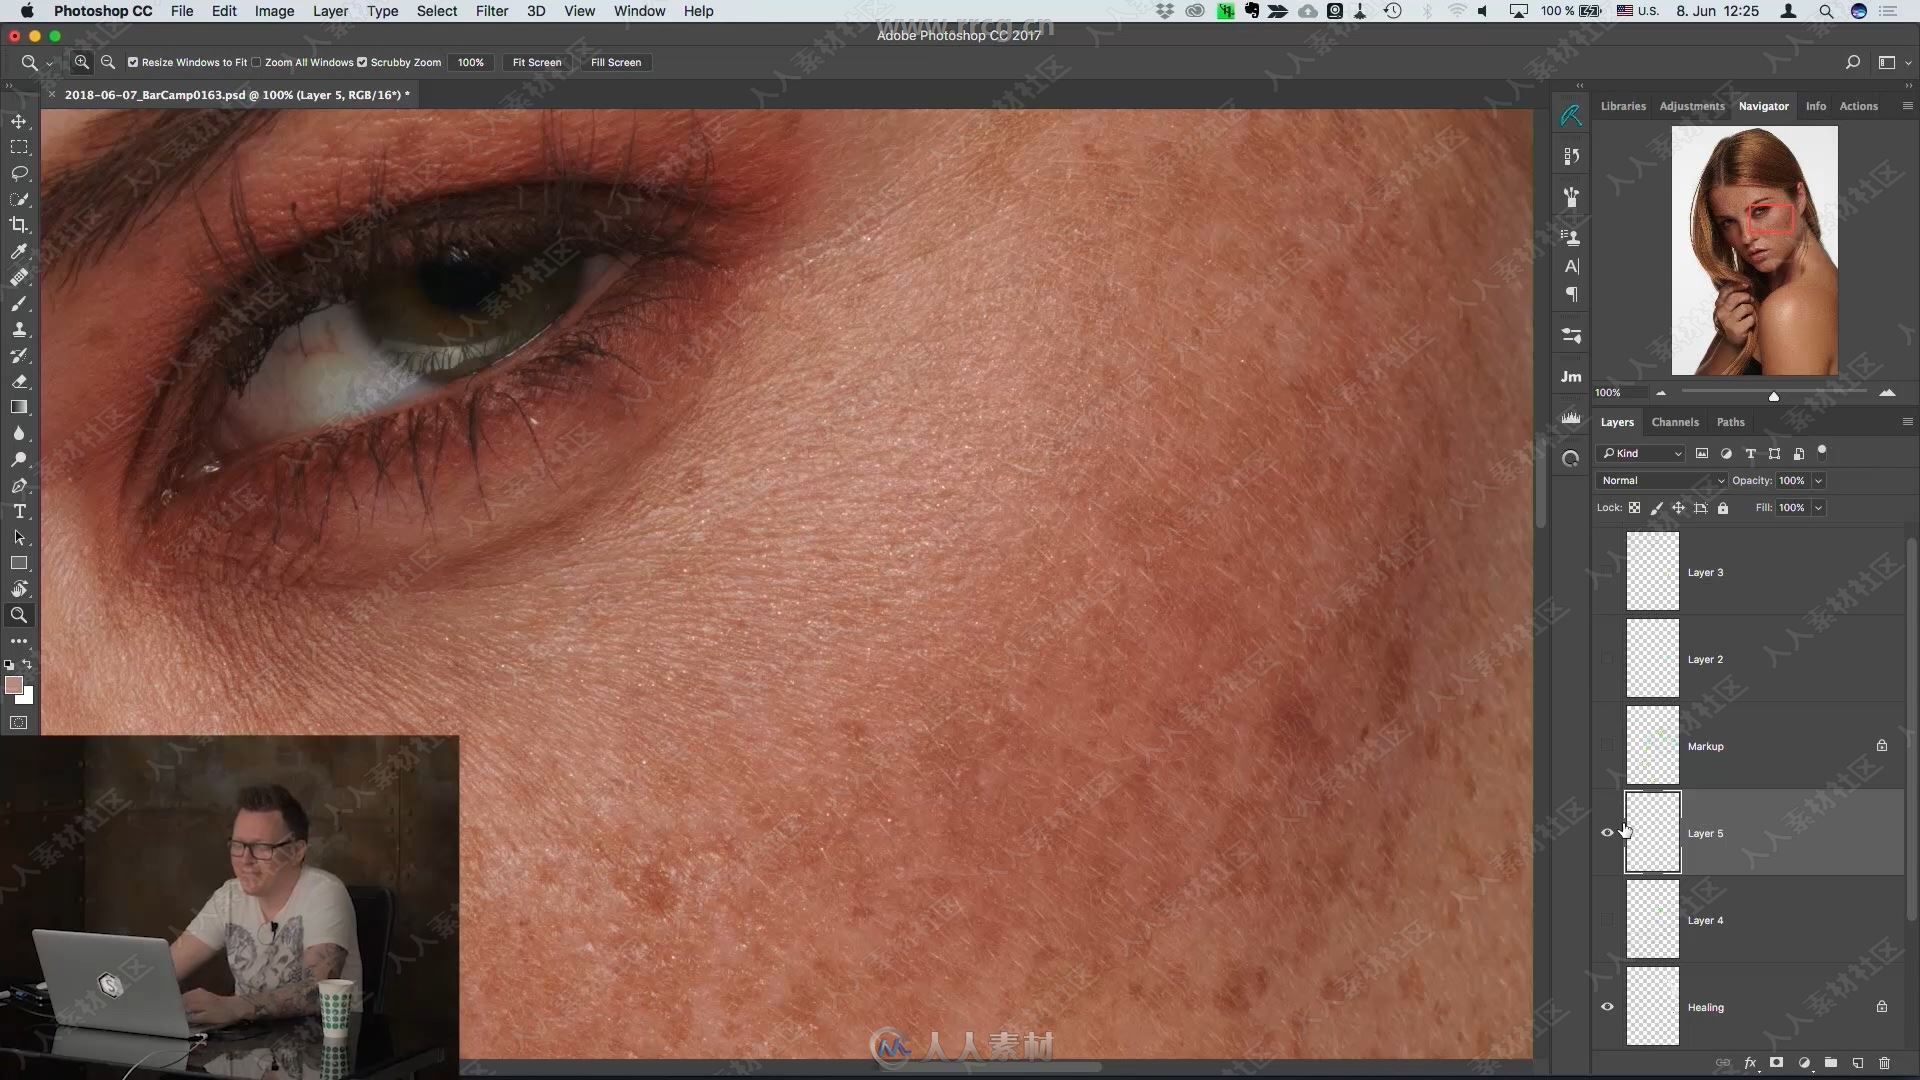This screenshot has width=1920, height=1080.
Task: Select the Clone Stamp tool
Action: coord(19,329)
